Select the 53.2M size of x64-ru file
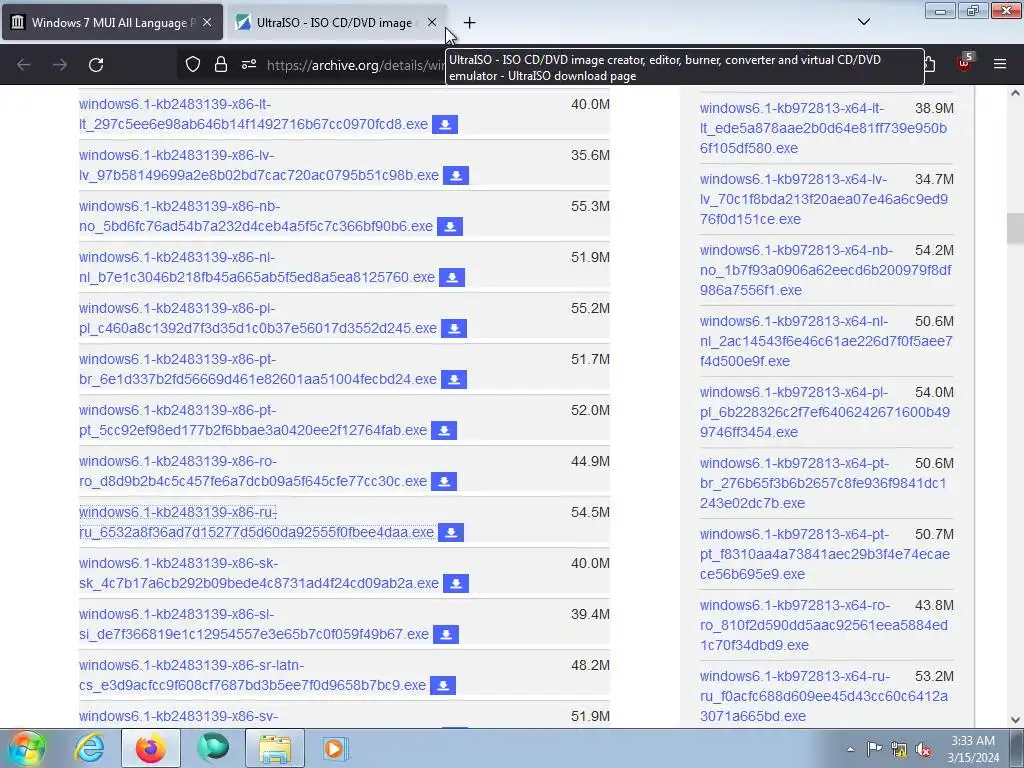The image size is (1024, 768). [x=934, y=676]
